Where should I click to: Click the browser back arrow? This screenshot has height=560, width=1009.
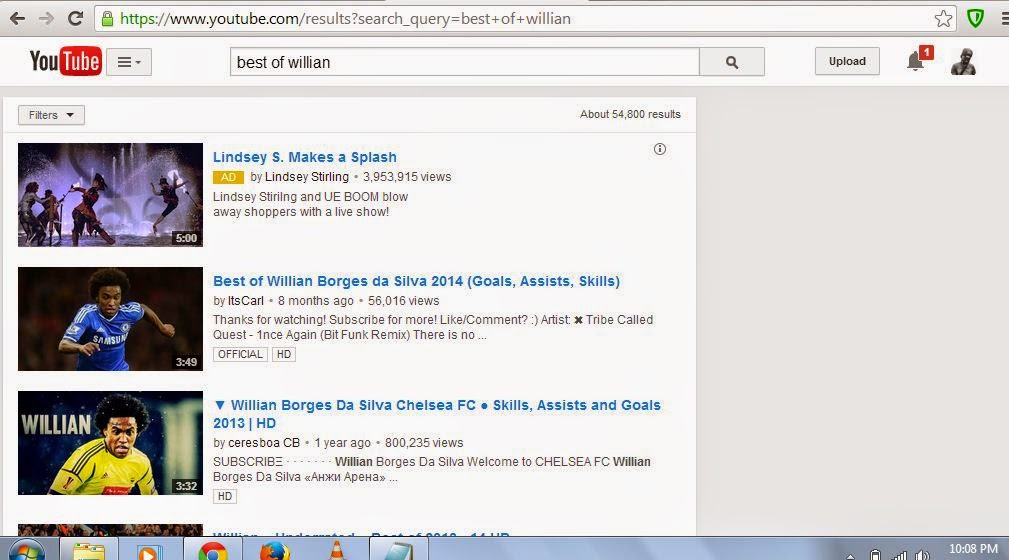pos(17,18)
